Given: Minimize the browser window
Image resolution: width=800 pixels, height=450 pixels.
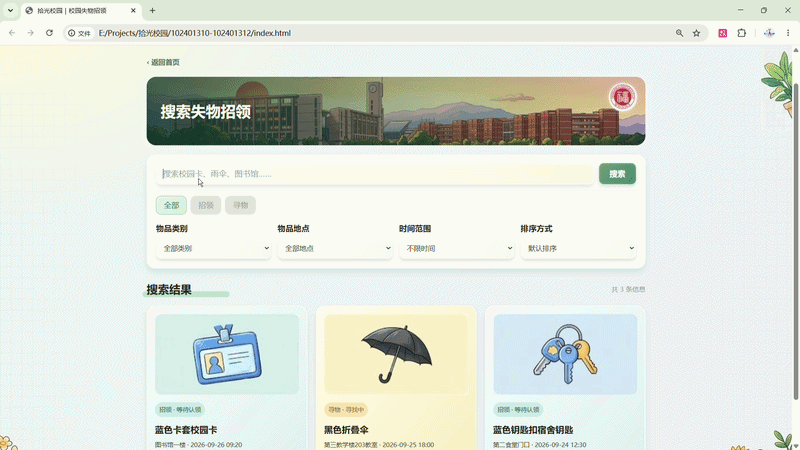Looking at the screenshot, I should click(740, 10).
